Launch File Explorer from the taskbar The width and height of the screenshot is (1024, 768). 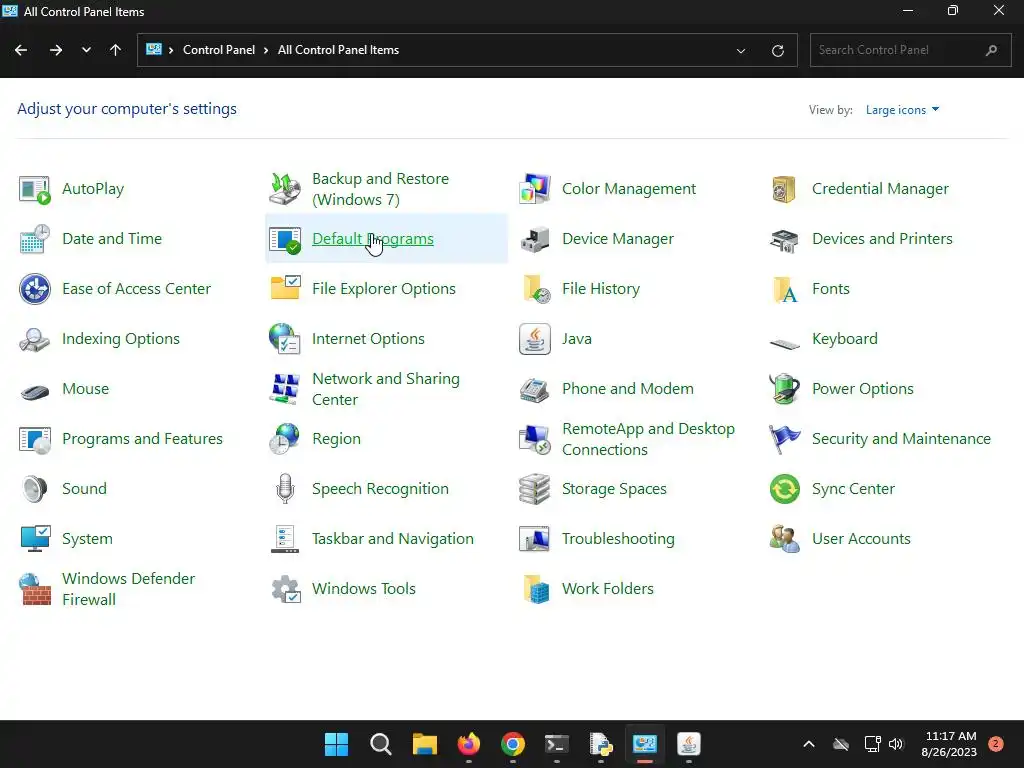click(424, 744)
